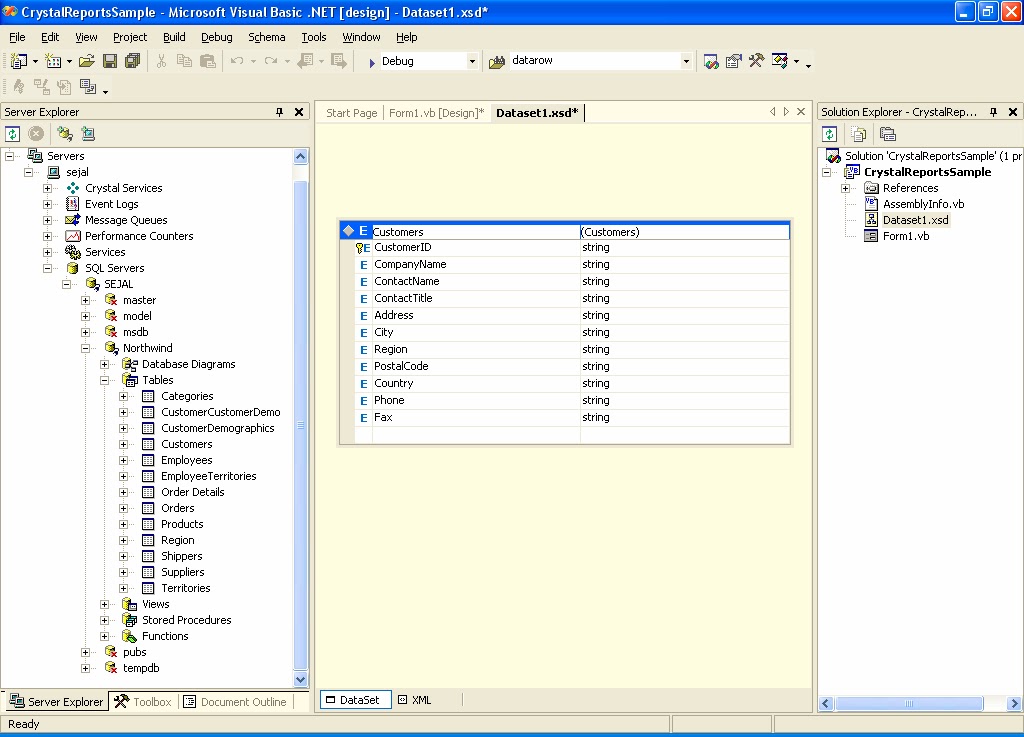Click the Copy icon on the main toolbar
Viewport: 1024px width, 737px height.
(184, 61)
